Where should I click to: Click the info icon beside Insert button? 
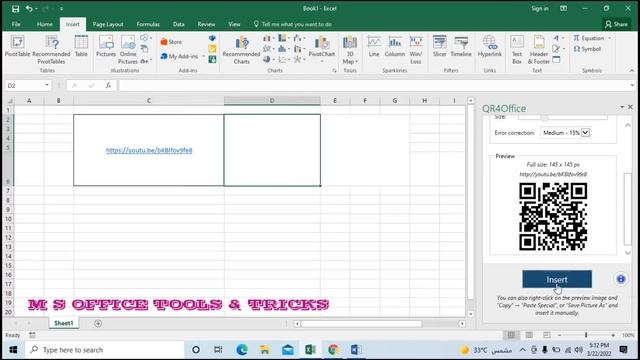point(621,279)
